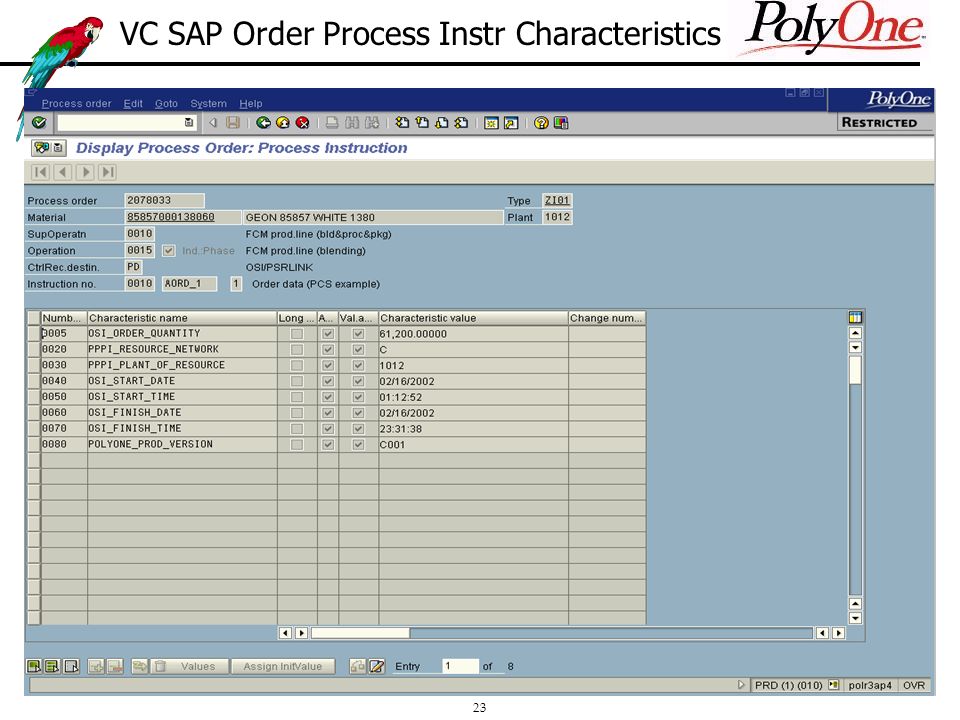The image size is (960, 720).
Task: Click the Find Next binoculars icon
Action: pyautogui.click(x=372, y=123)
